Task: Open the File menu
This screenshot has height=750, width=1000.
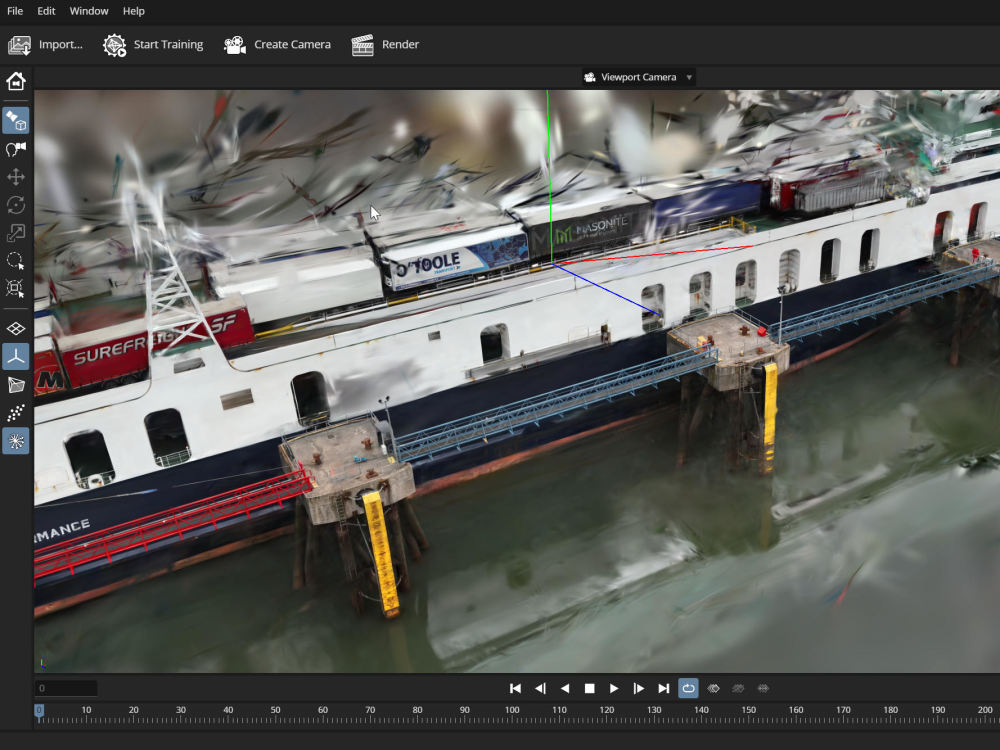Action: click(x=15, y=11)
